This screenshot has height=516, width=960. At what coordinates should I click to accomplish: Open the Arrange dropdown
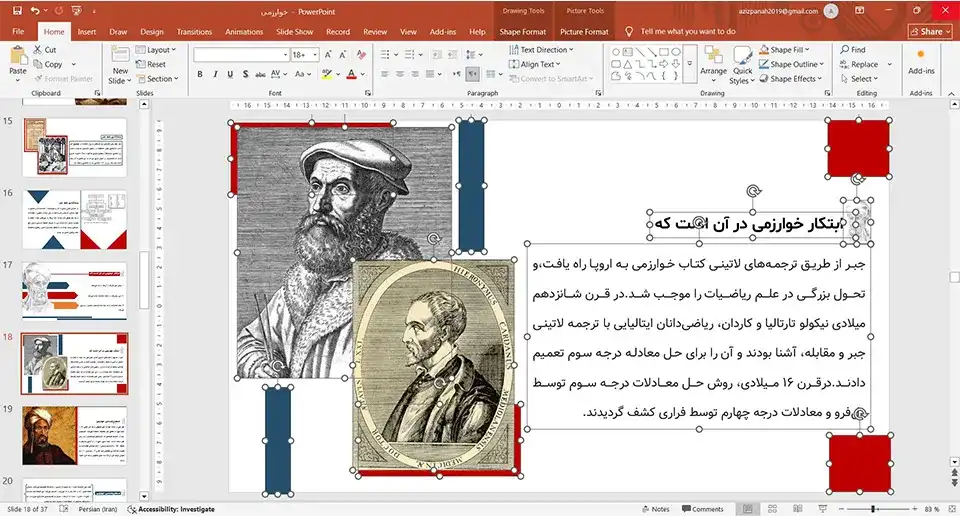pyautogui.click(x=713, y=63)
